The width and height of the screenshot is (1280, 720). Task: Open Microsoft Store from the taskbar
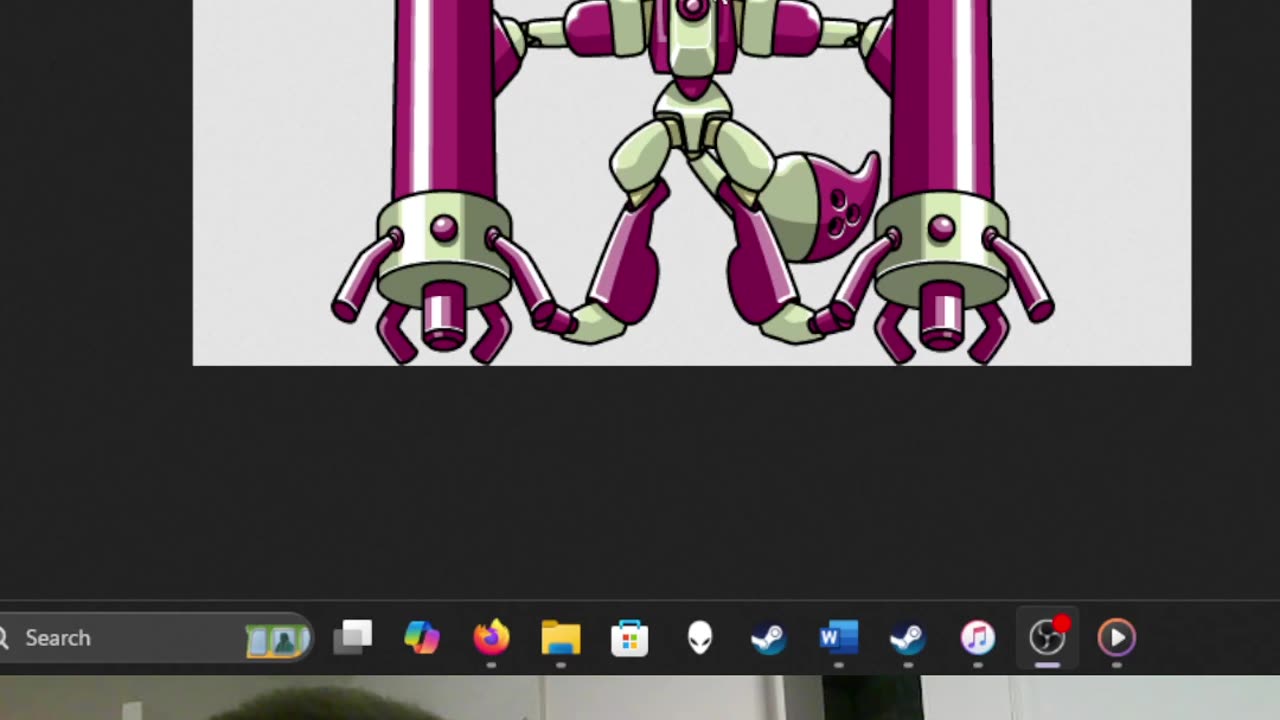(x=630, y=638)
